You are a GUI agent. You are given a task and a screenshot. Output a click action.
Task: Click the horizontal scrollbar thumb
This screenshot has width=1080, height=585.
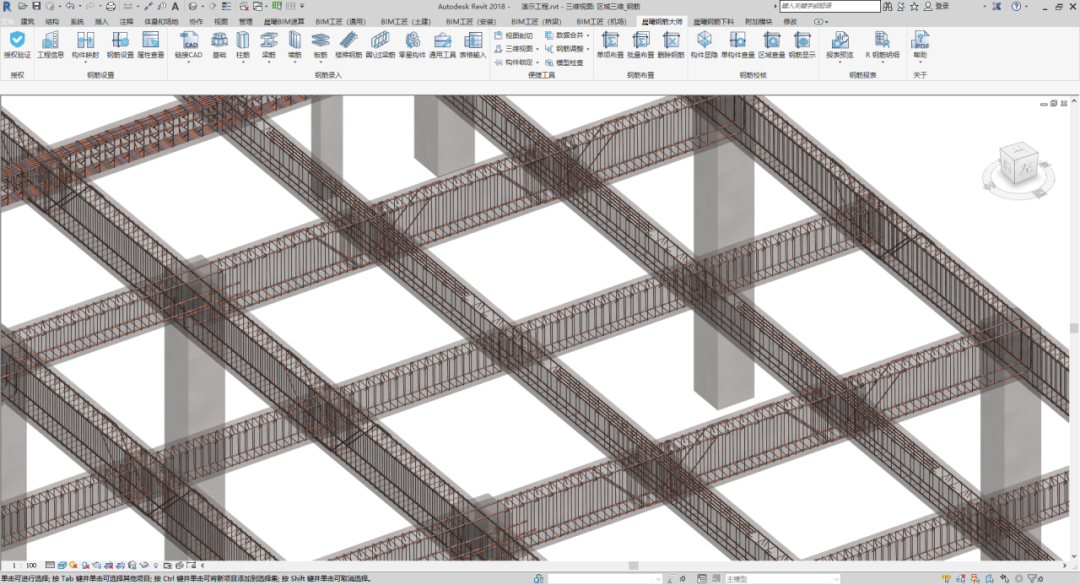pos(634,565)
